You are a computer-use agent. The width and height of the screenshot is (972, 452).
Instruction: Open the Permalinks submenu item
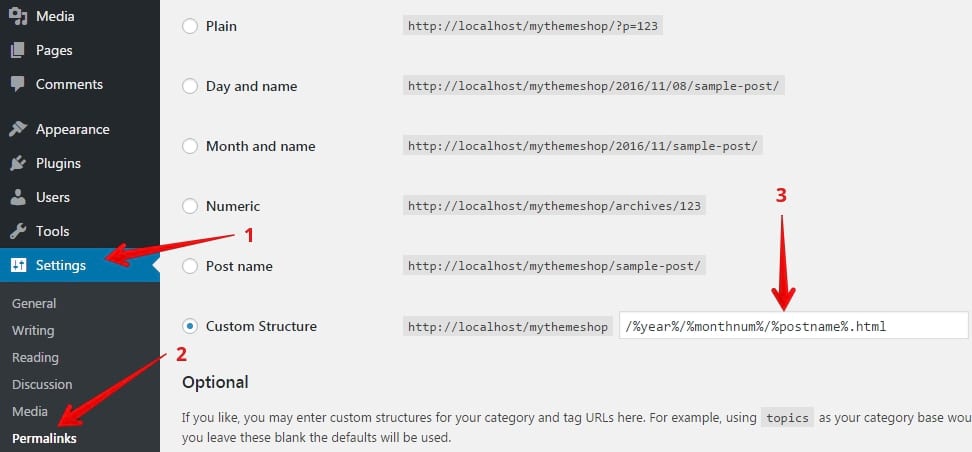coord(44,438)
